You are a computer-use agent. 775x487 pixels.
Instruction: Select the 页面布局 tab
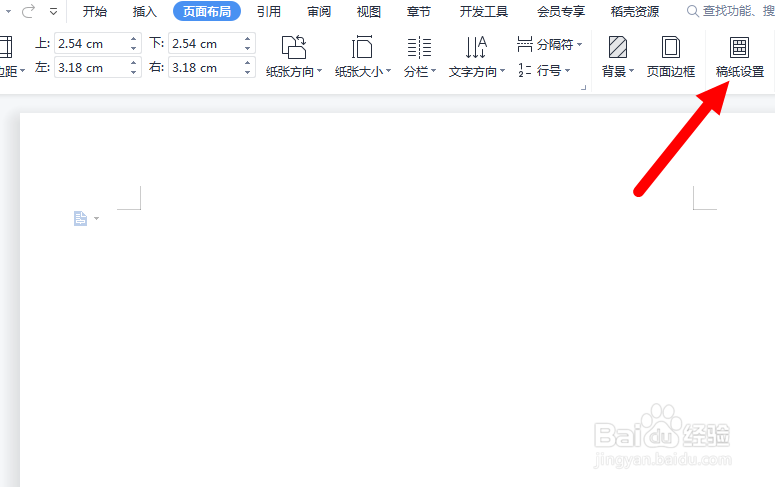[x=207, y=11]
